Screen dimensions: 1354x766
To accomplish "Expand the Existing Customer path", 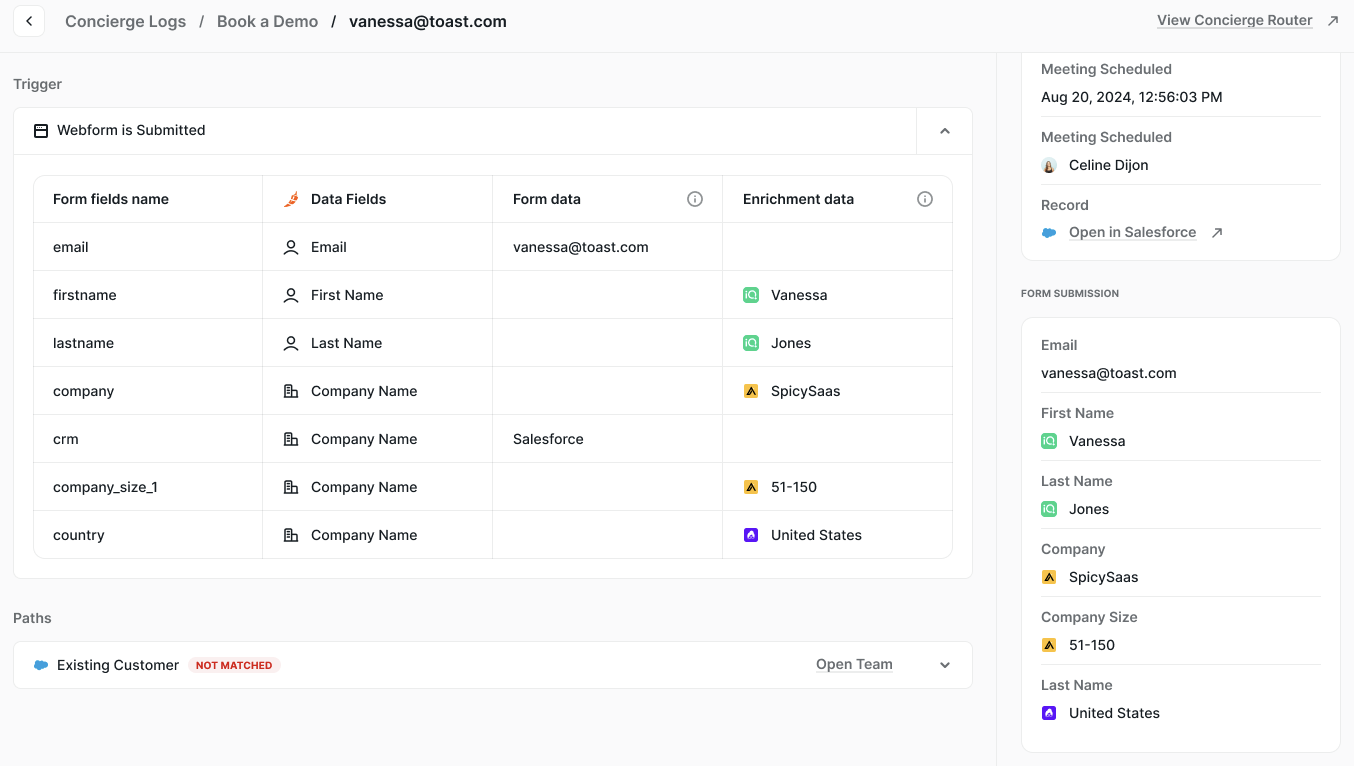I will point(945,665).
